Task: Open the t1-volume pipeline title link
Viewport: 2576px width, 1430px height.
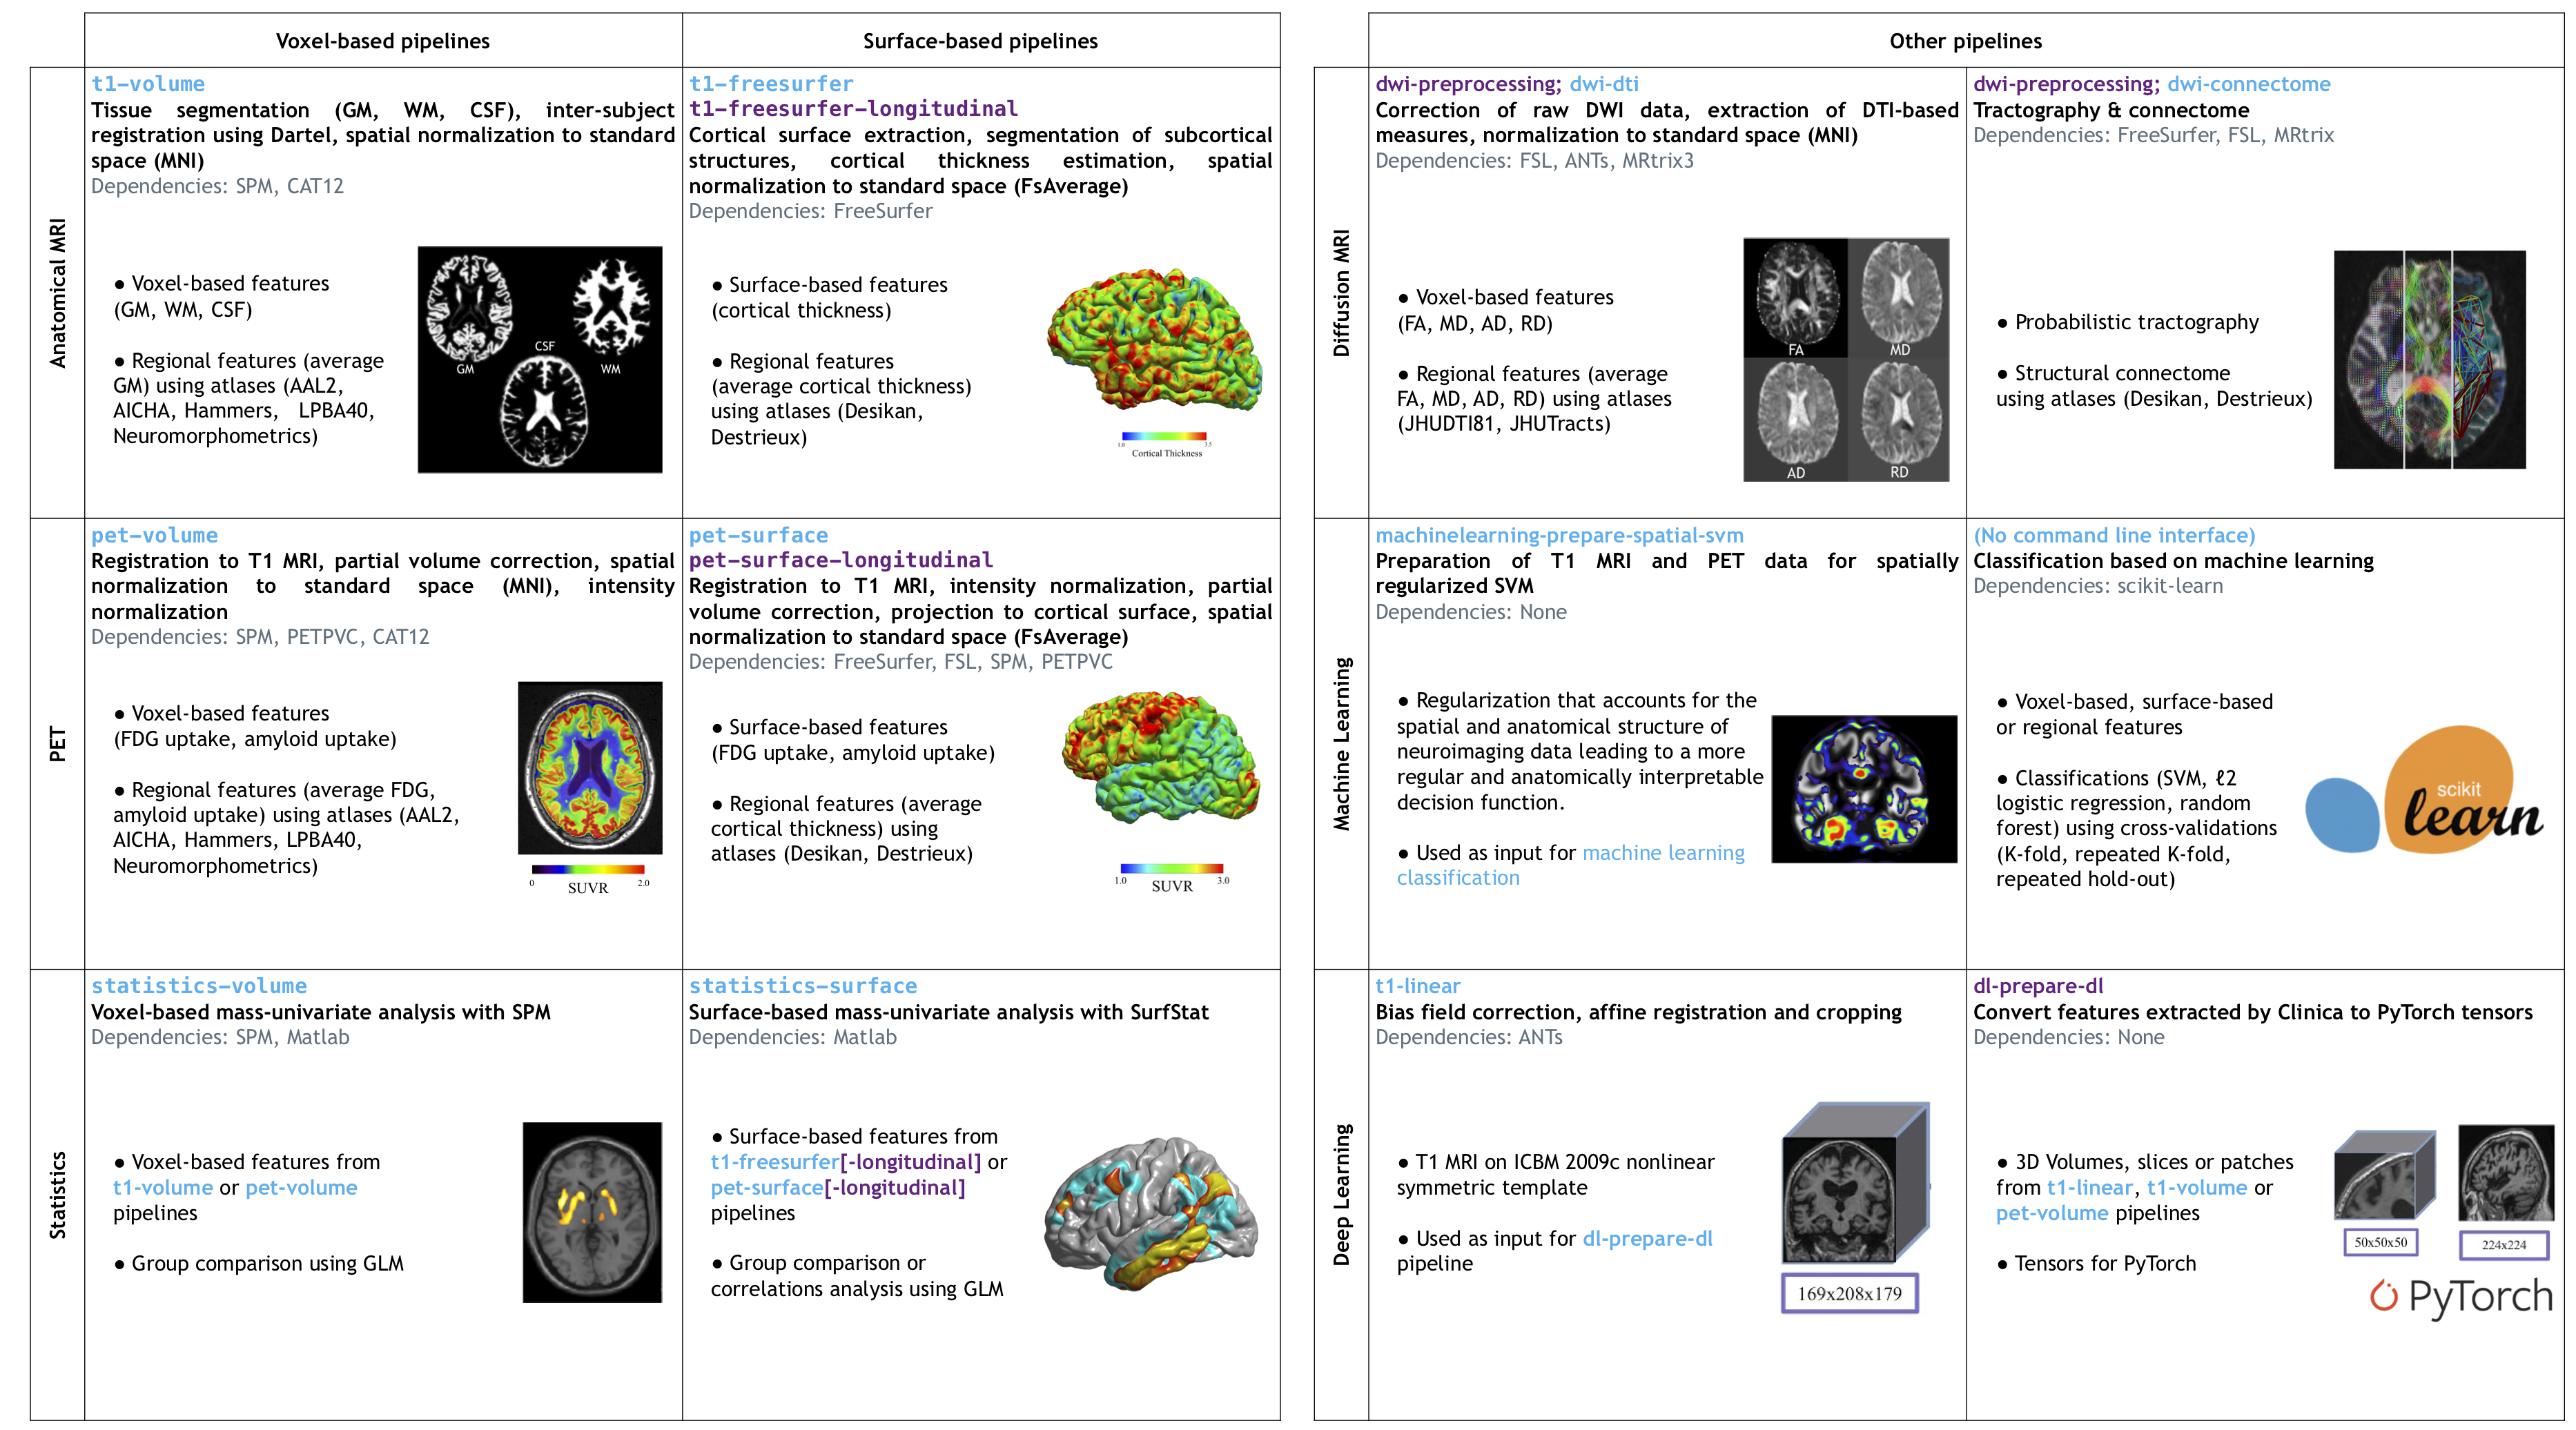Action: pyautogui.click(x=148, y=84)
